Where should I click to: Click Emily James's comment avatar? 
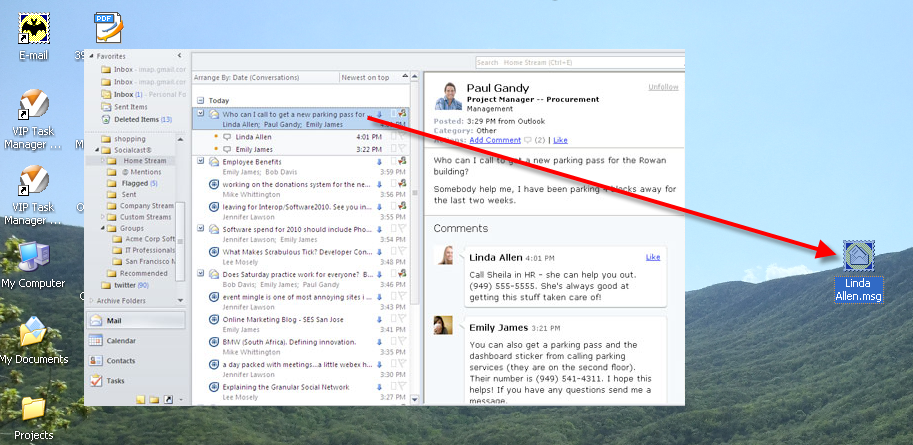[x=446, y=325]
